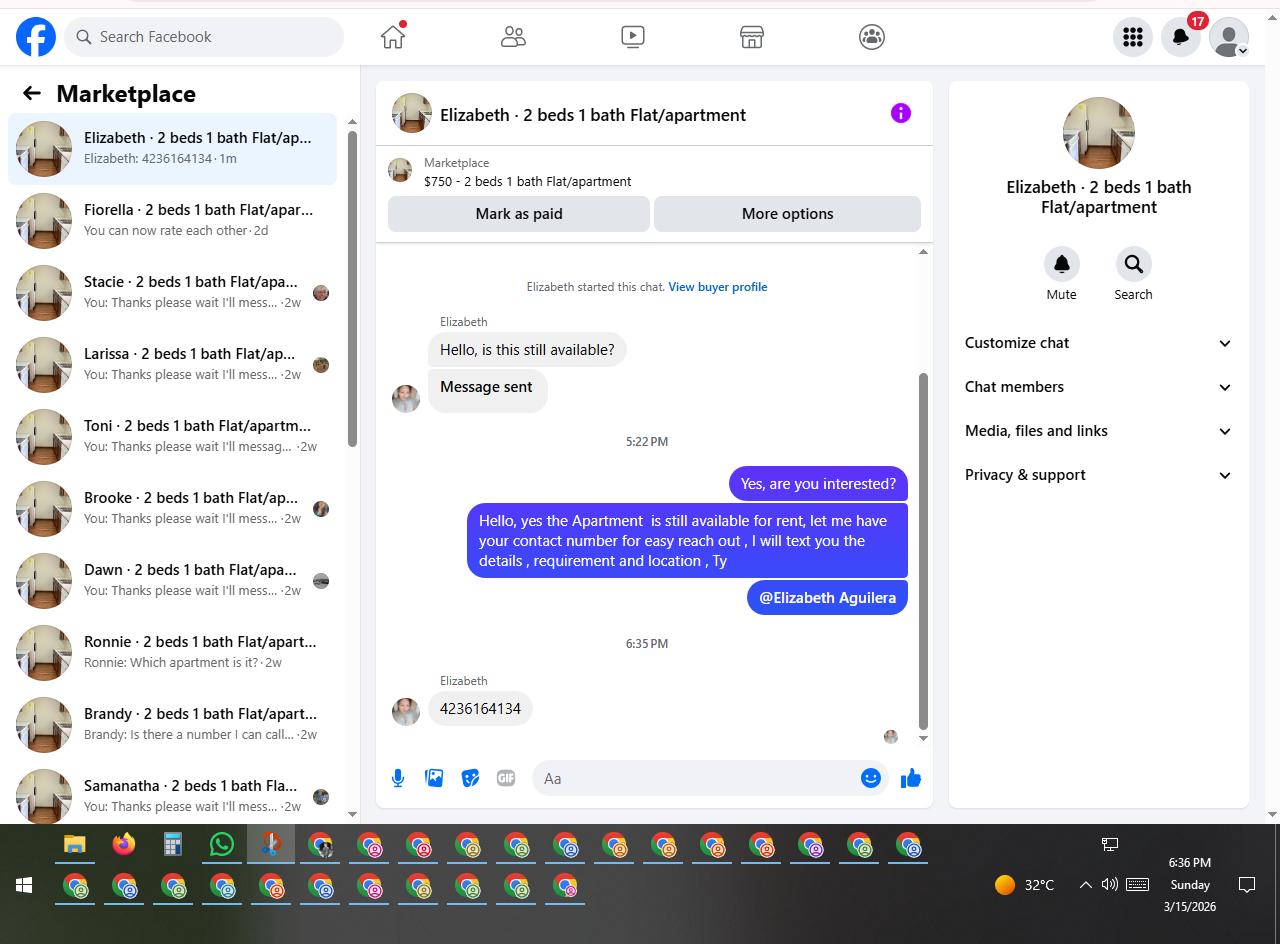Open WhatsApp from the taskbar

point(222,845)
